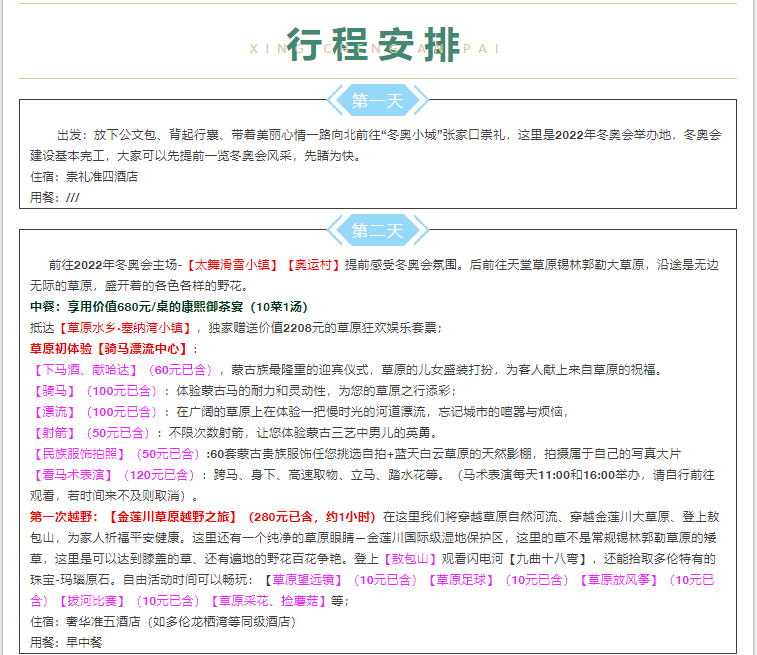Click the 【拔河比赛】 activity label
Viewport: 757px width, 655px height.
click(x=90, y=601)
